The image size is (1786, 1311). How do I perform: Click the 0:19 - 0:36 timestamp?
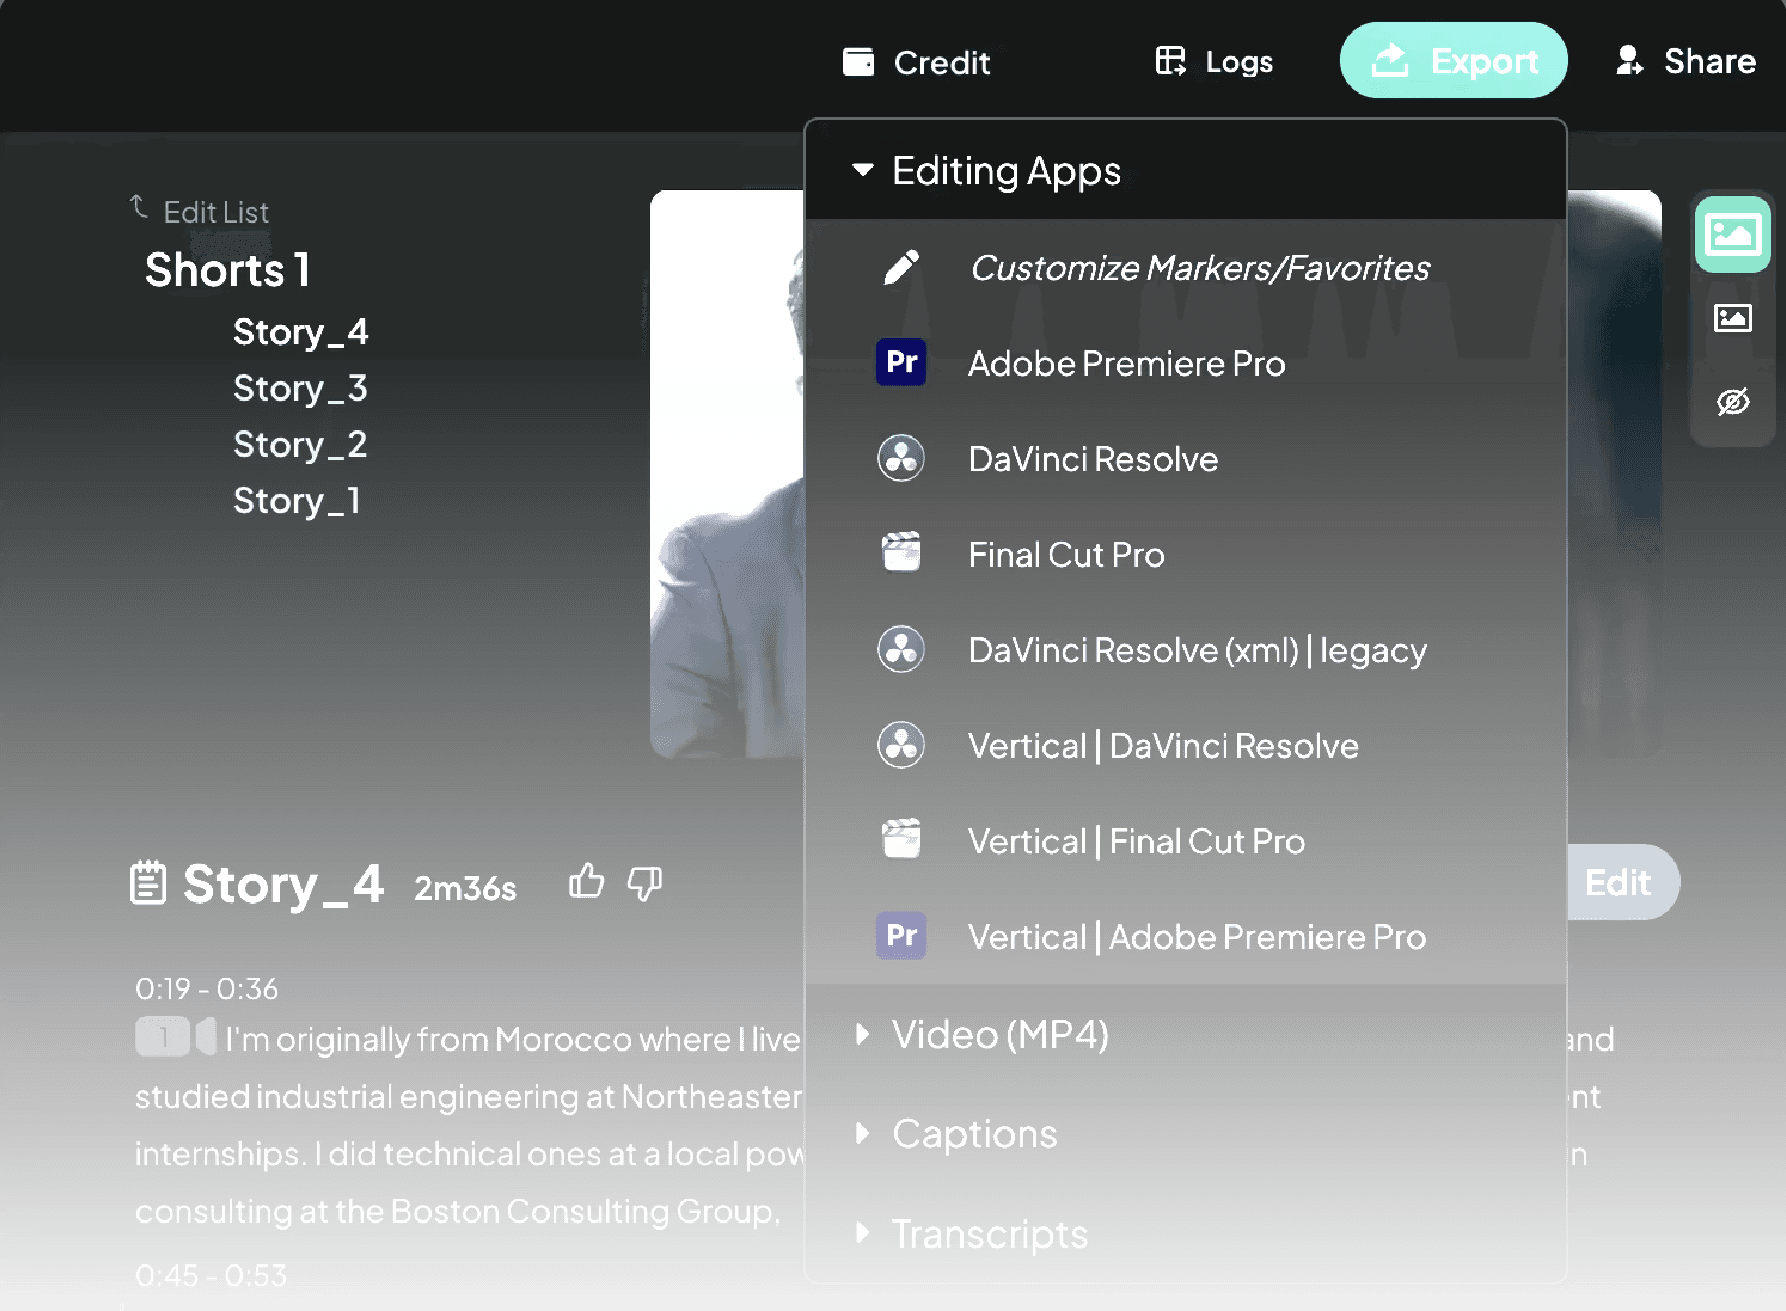206,989
